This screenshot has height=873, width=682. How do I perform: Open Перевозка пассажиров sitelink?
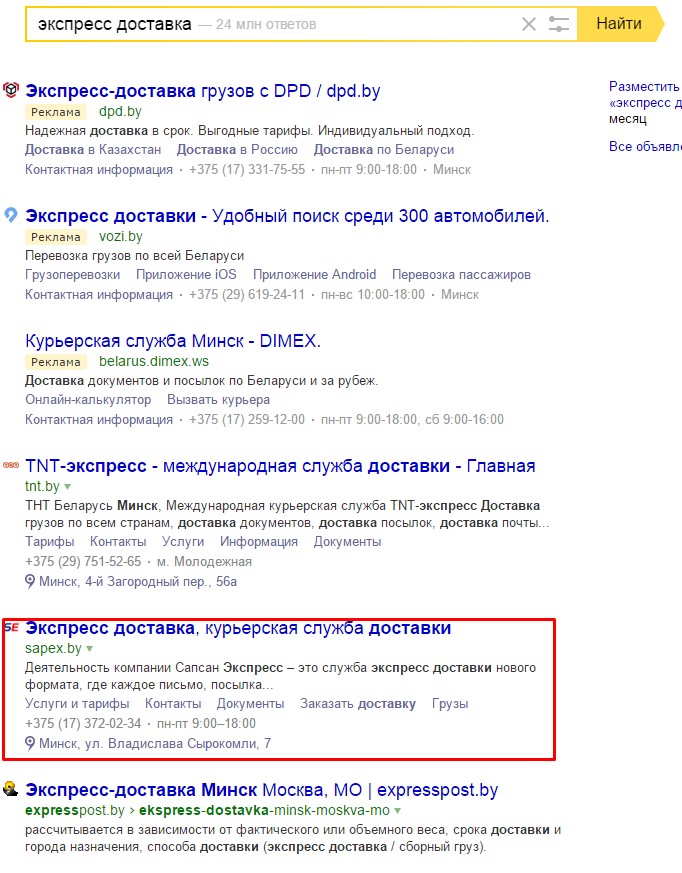pyautogui.click(x=462, y=274)
